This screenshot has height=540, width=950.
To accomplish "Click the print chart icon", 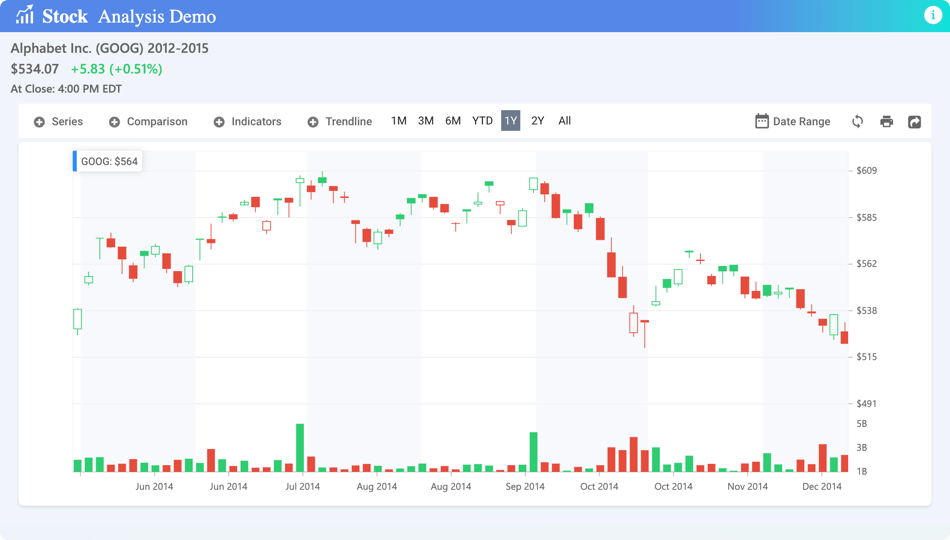I will click(x=886, y=121).
